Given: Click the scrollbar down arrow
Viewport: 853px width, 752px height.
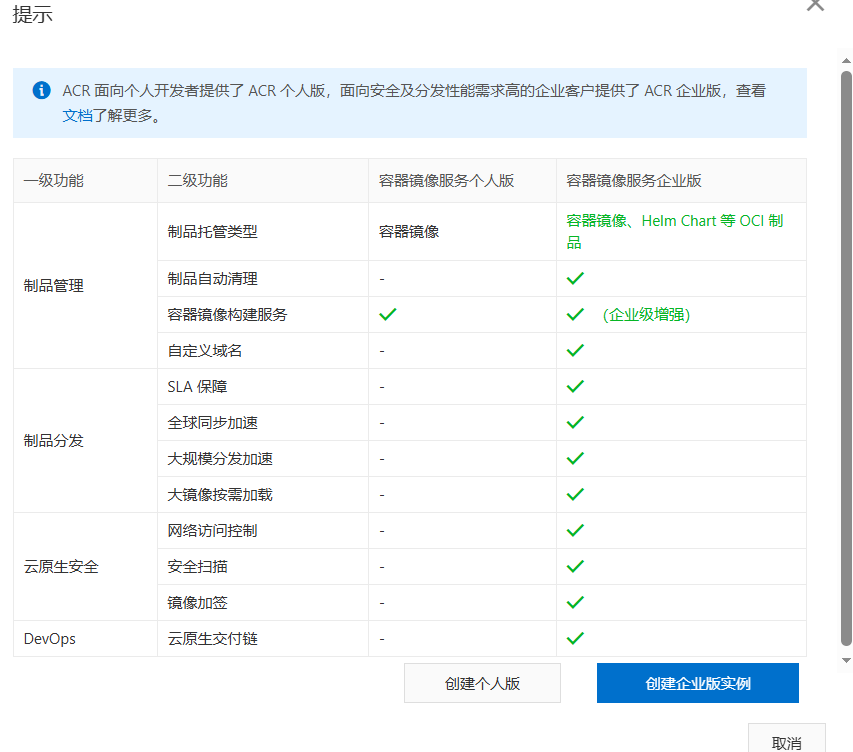Looking at the screenshot, I should click(846, 660).
